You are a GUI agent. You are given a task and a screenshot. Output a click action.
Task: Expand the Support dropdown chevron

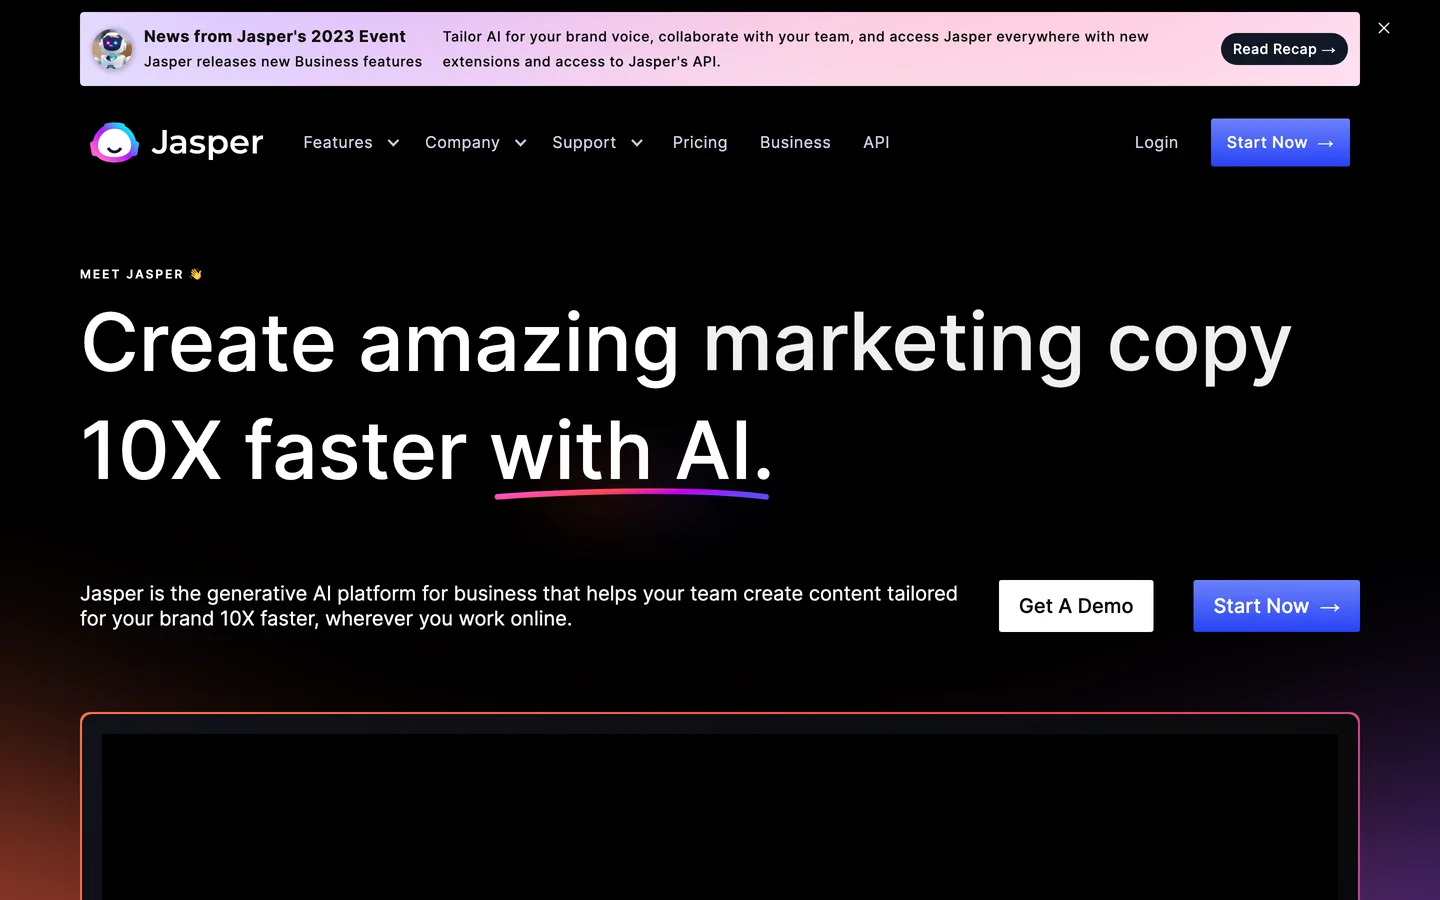point(636,143)
